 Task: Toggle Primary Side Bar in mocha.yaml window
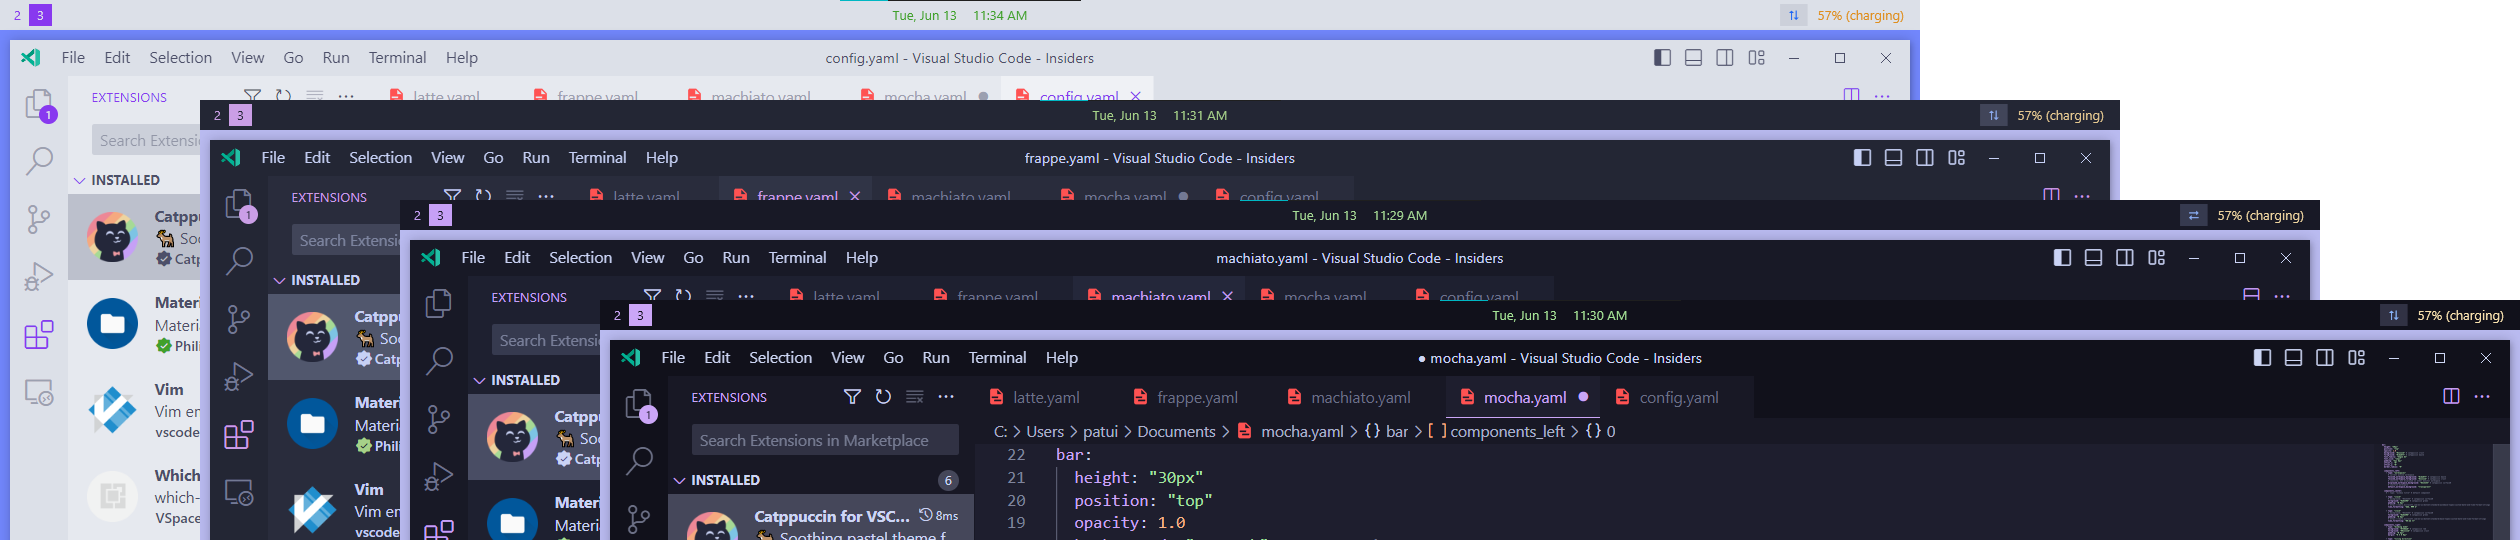pyautogui.click(x=2262, y=358)
